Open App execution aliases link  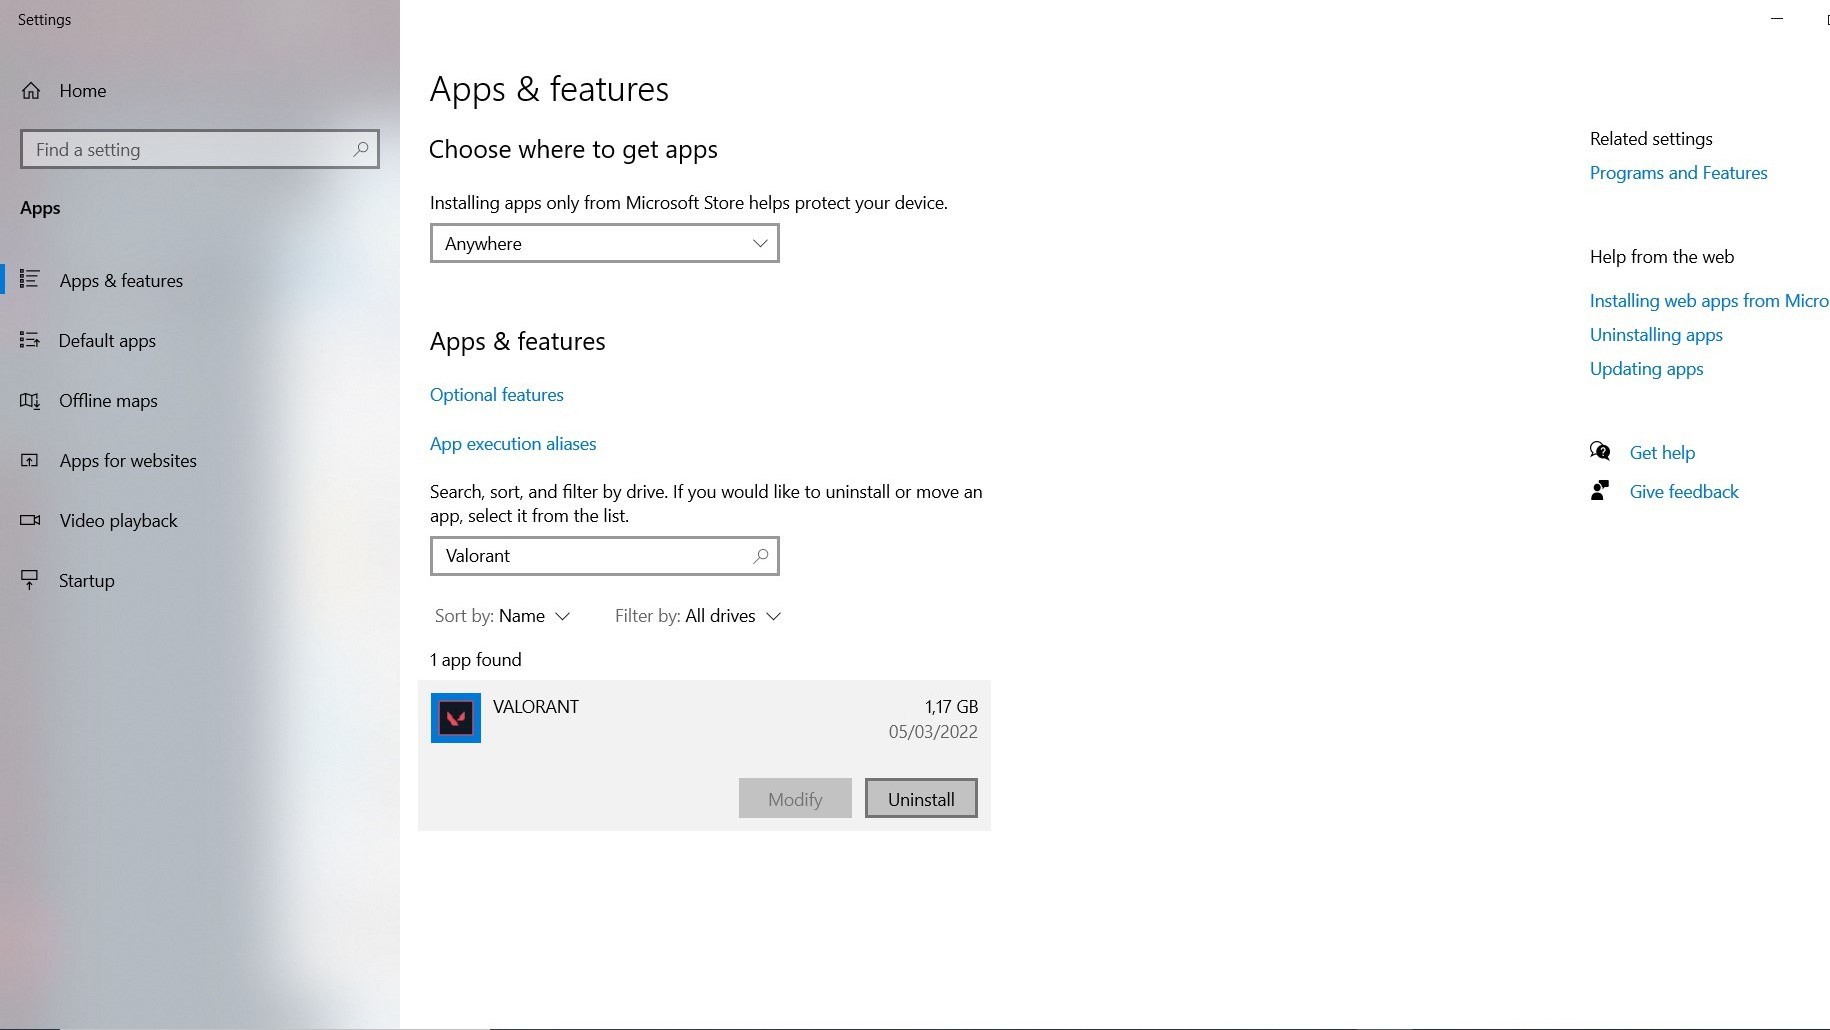[x=513, y=444]
